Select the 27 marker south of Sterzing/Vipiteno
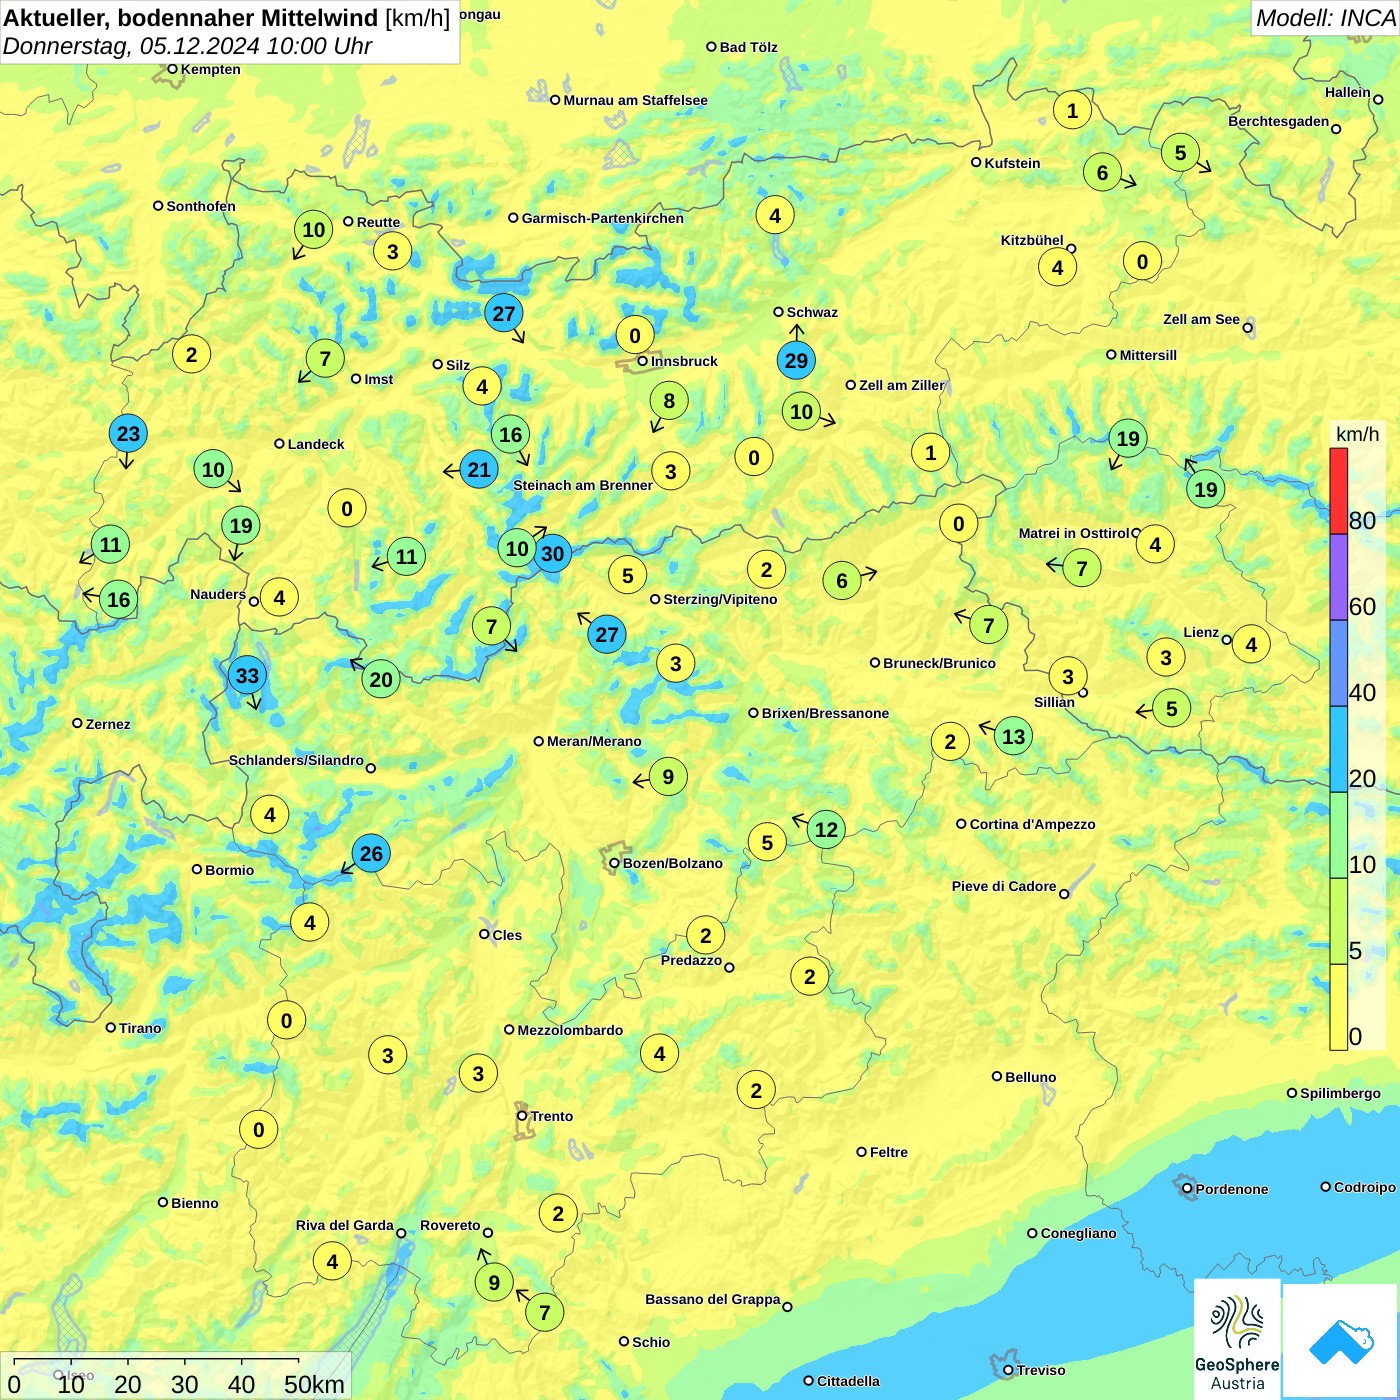This screenshot has width=1400, height=1400. coord(607,635)
